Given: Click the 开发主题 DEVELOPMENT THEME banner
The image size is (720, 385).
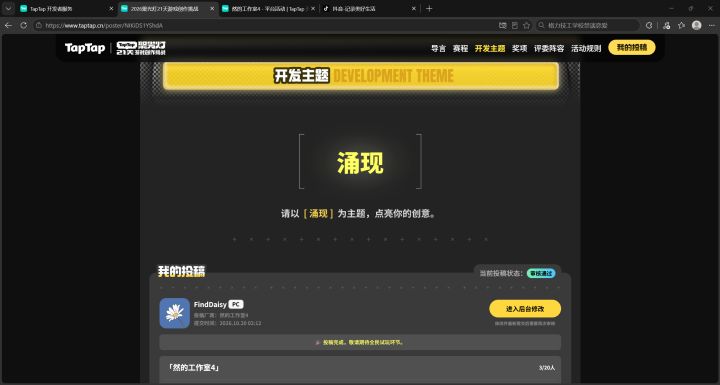Looking at the screenshot, I should (x=361, y=76).
